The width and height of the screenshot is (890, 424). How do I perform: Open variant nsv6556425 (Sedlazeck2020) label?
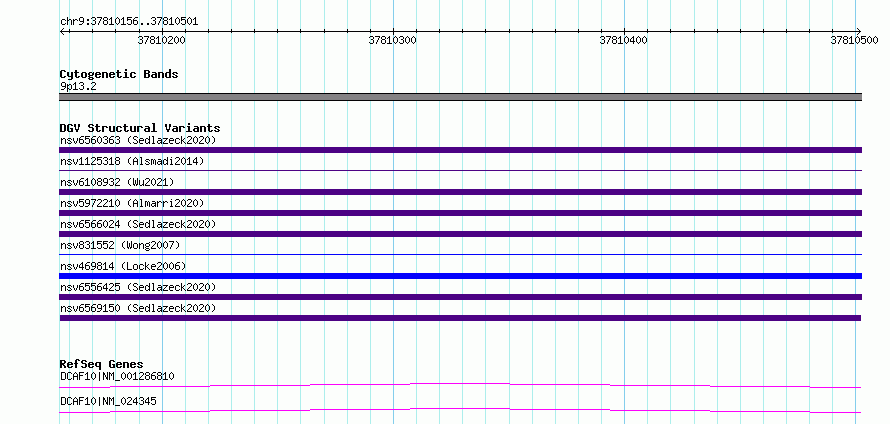138,287
